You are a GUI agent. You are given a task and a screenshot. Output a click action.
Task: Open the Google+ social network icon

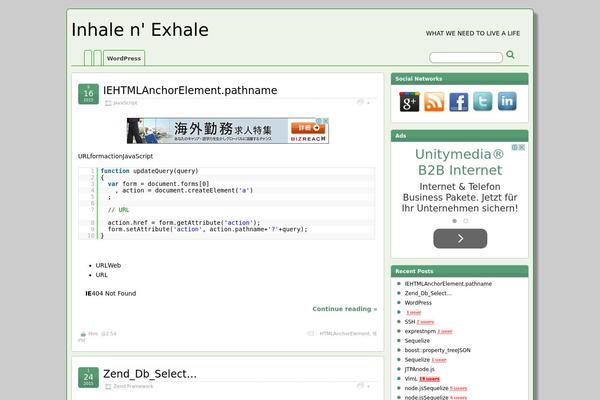pos(409,101)
